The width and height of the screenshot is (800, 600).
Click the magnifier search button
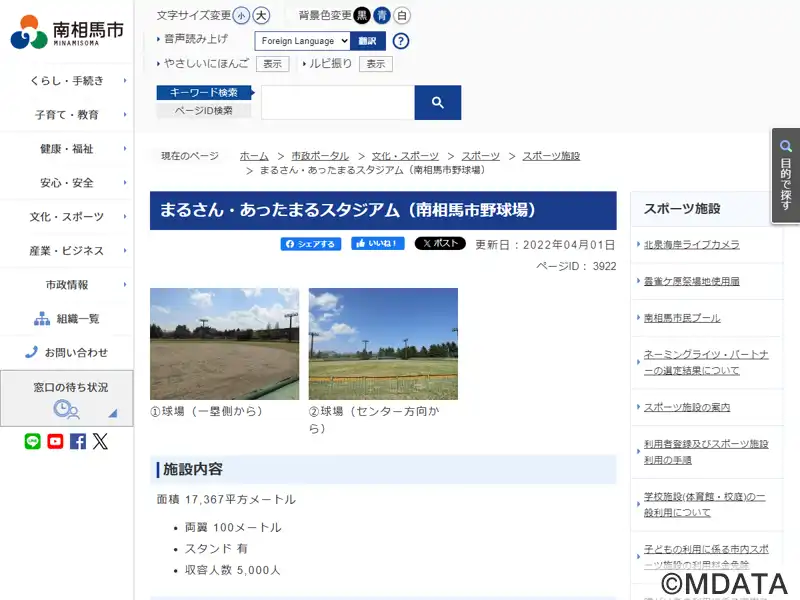click(x=437, y=102)
